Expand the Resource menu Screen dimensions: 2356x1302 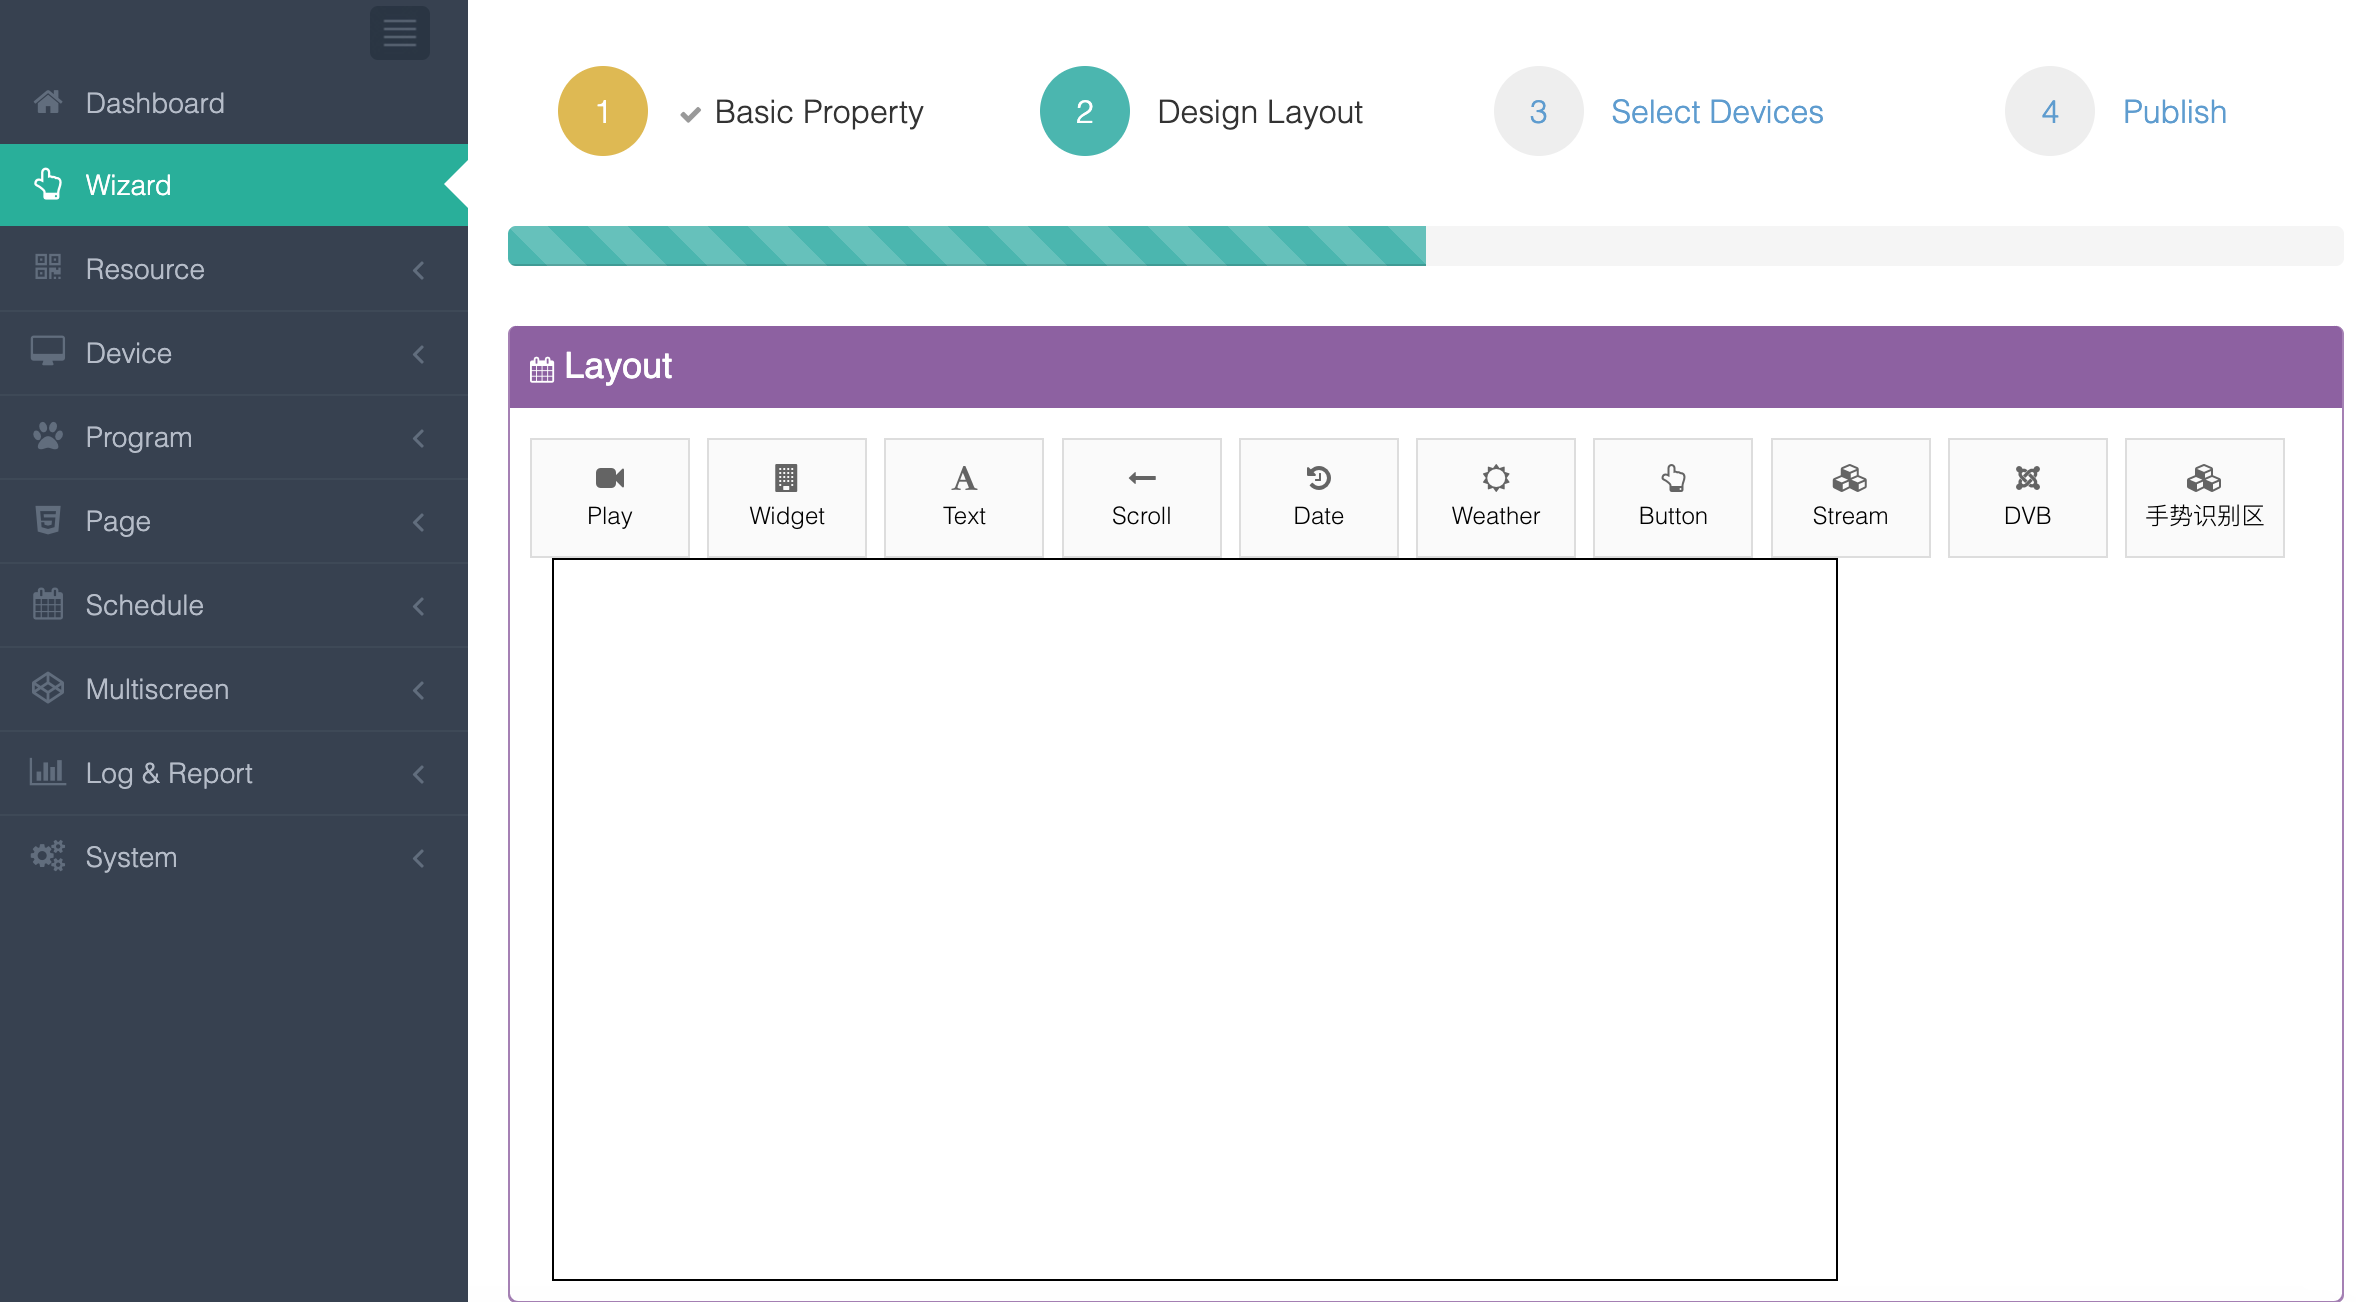point(144,269)
